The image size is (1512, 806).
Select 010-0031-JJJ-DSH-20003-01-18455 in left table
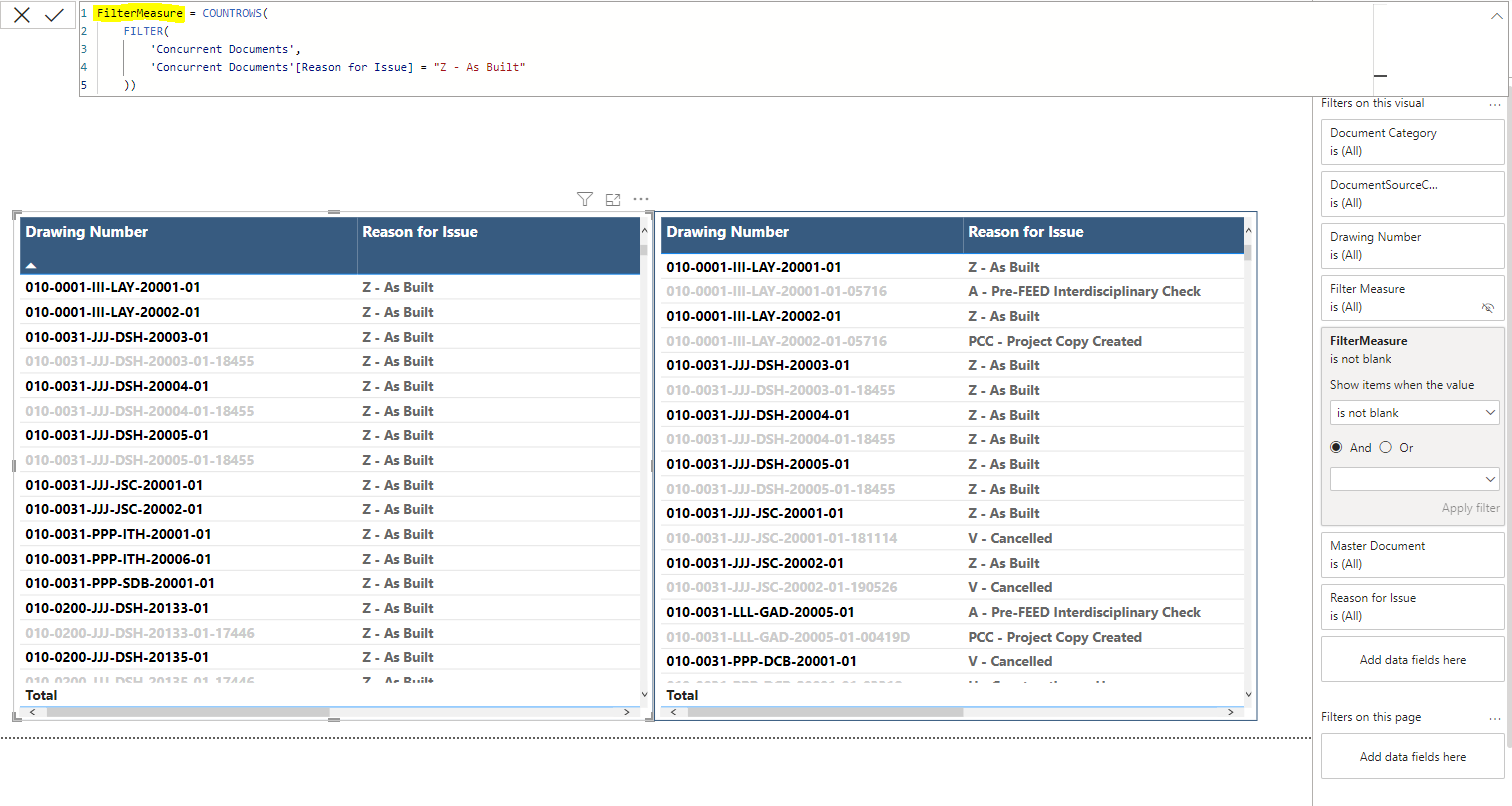coord(140,361)
